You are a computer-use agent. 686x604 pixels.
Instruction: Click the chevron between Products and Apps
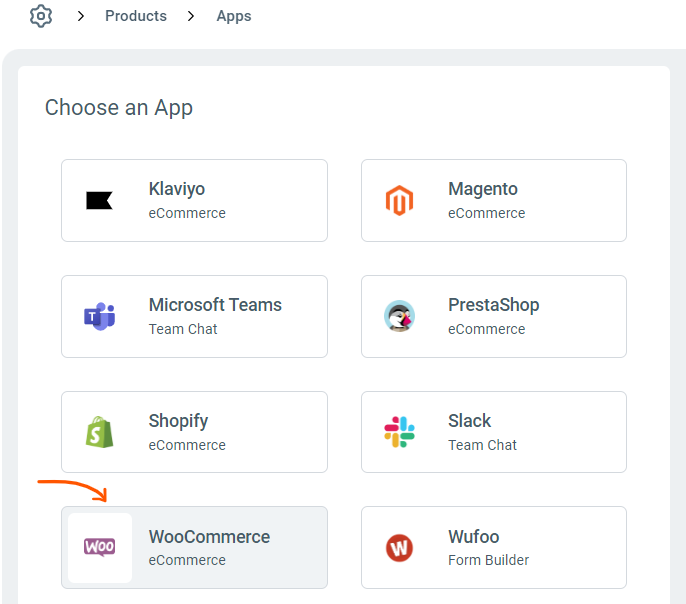pyautogui.click(x=191, y=16)
